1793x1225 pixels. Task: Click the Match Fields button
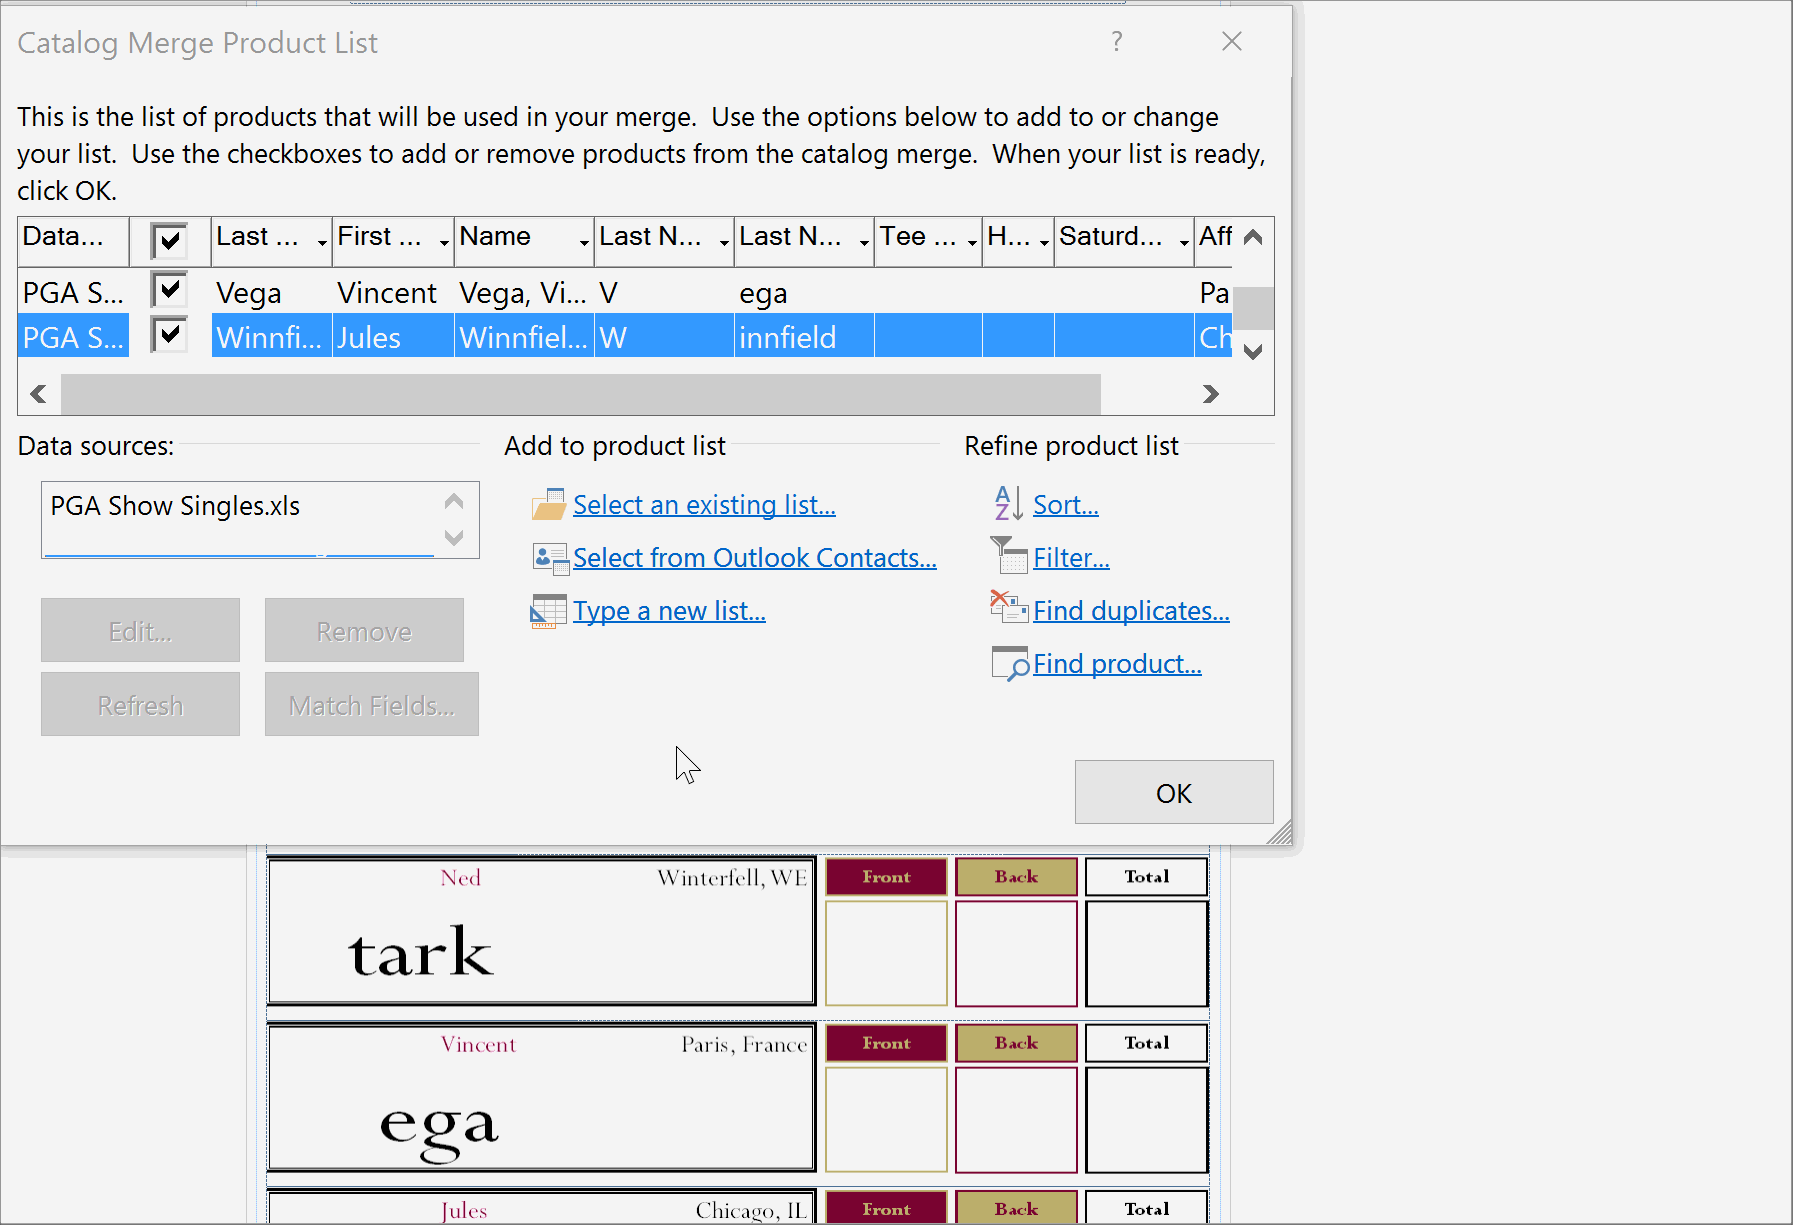coord(372,704)
